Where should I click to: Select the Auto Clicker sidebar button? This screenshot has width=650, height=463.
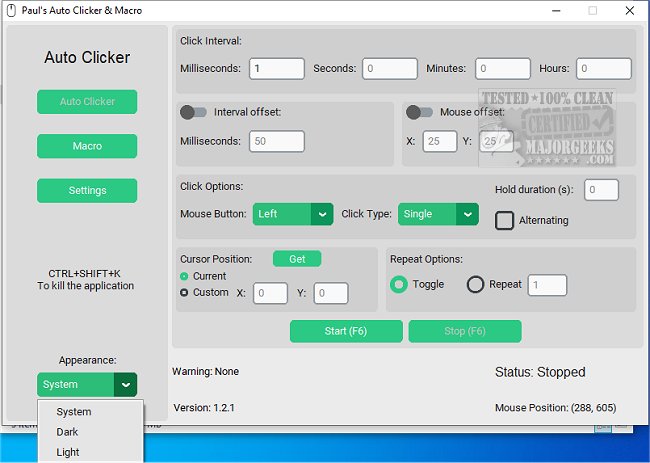87,102
